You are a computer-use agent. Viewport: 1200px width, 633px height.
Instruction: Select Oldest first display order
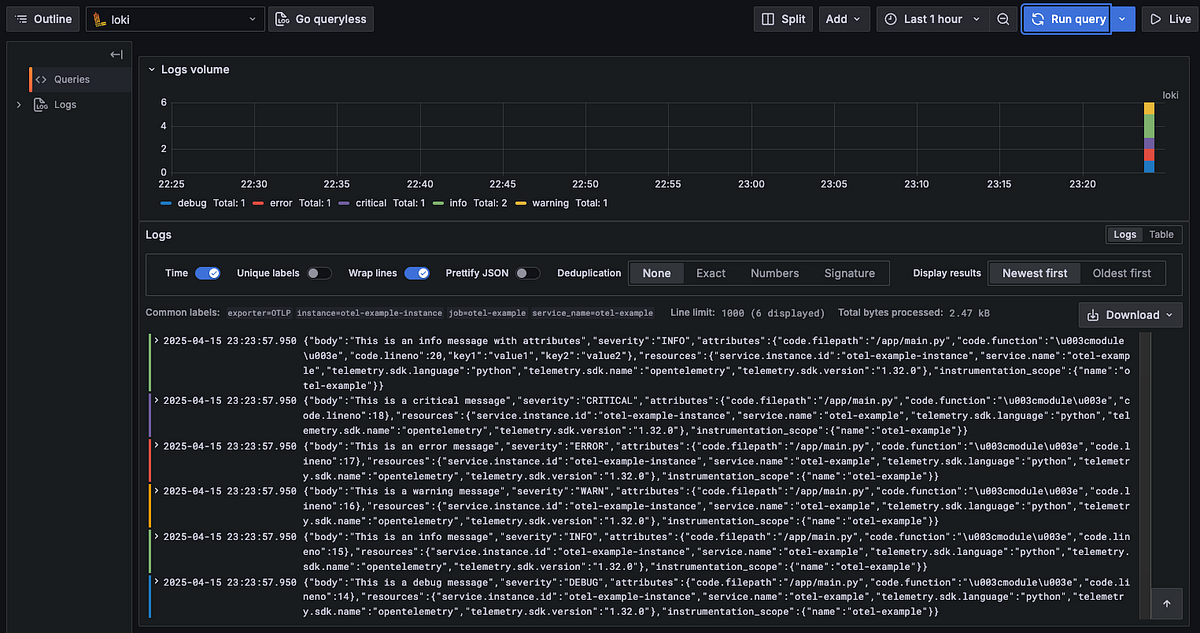(x=1122, y=272)
